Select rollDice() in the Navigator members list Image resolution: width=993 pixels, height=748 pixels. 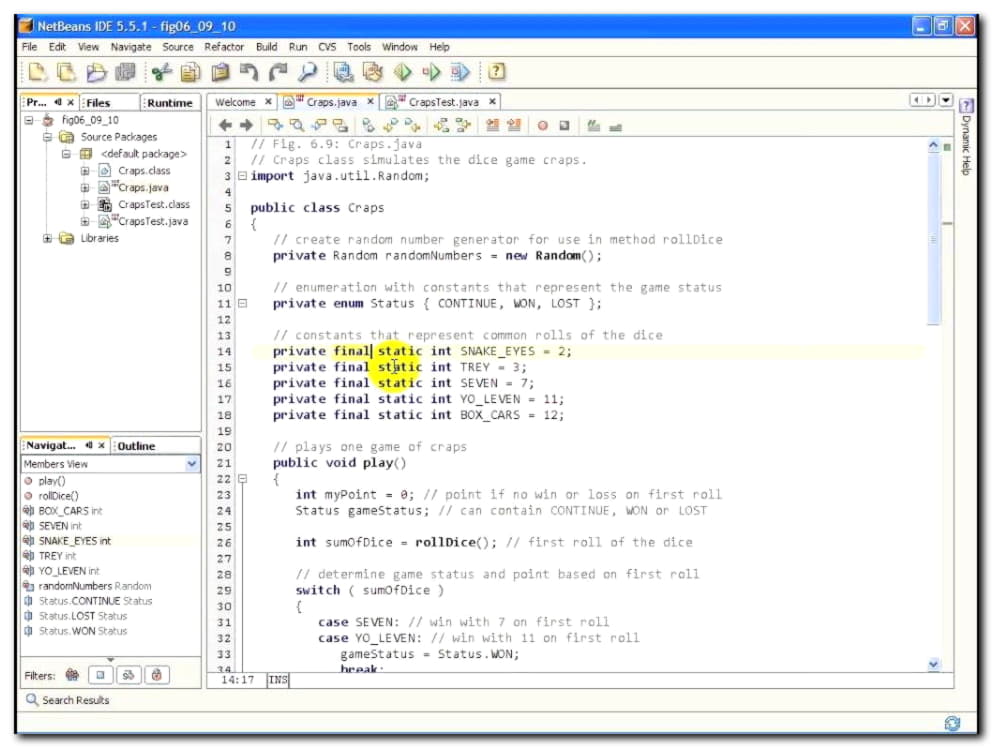58,496
